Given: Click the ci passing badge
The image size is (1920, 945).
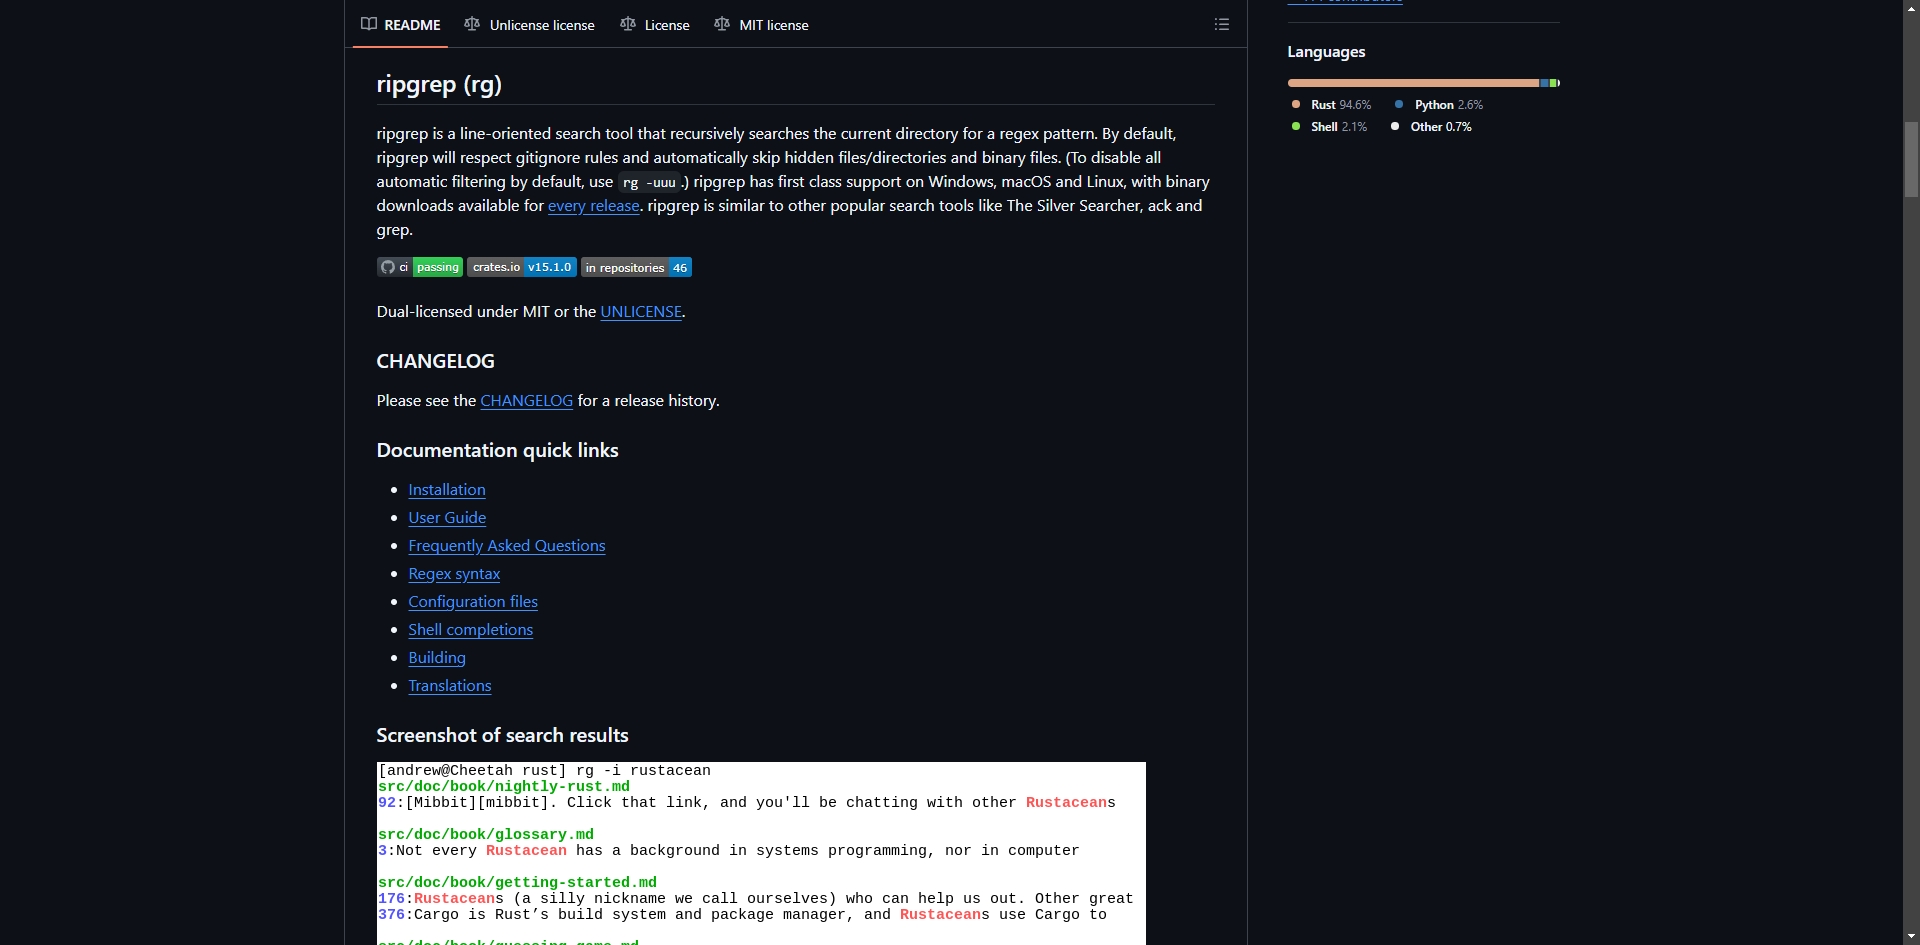Looking at the screenshot, I should point(420,267).
